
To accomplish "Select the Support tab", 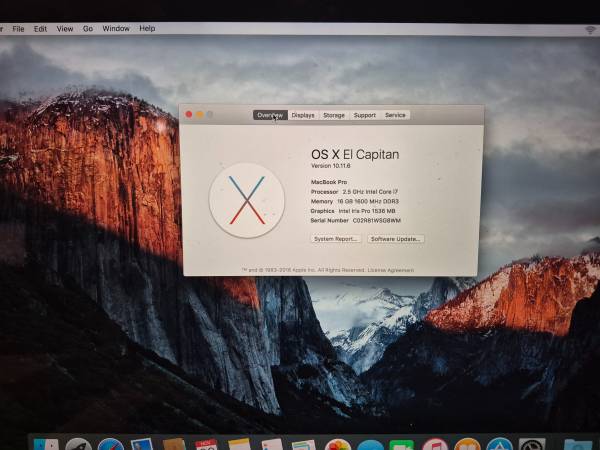I will click(x=365, y=115).
